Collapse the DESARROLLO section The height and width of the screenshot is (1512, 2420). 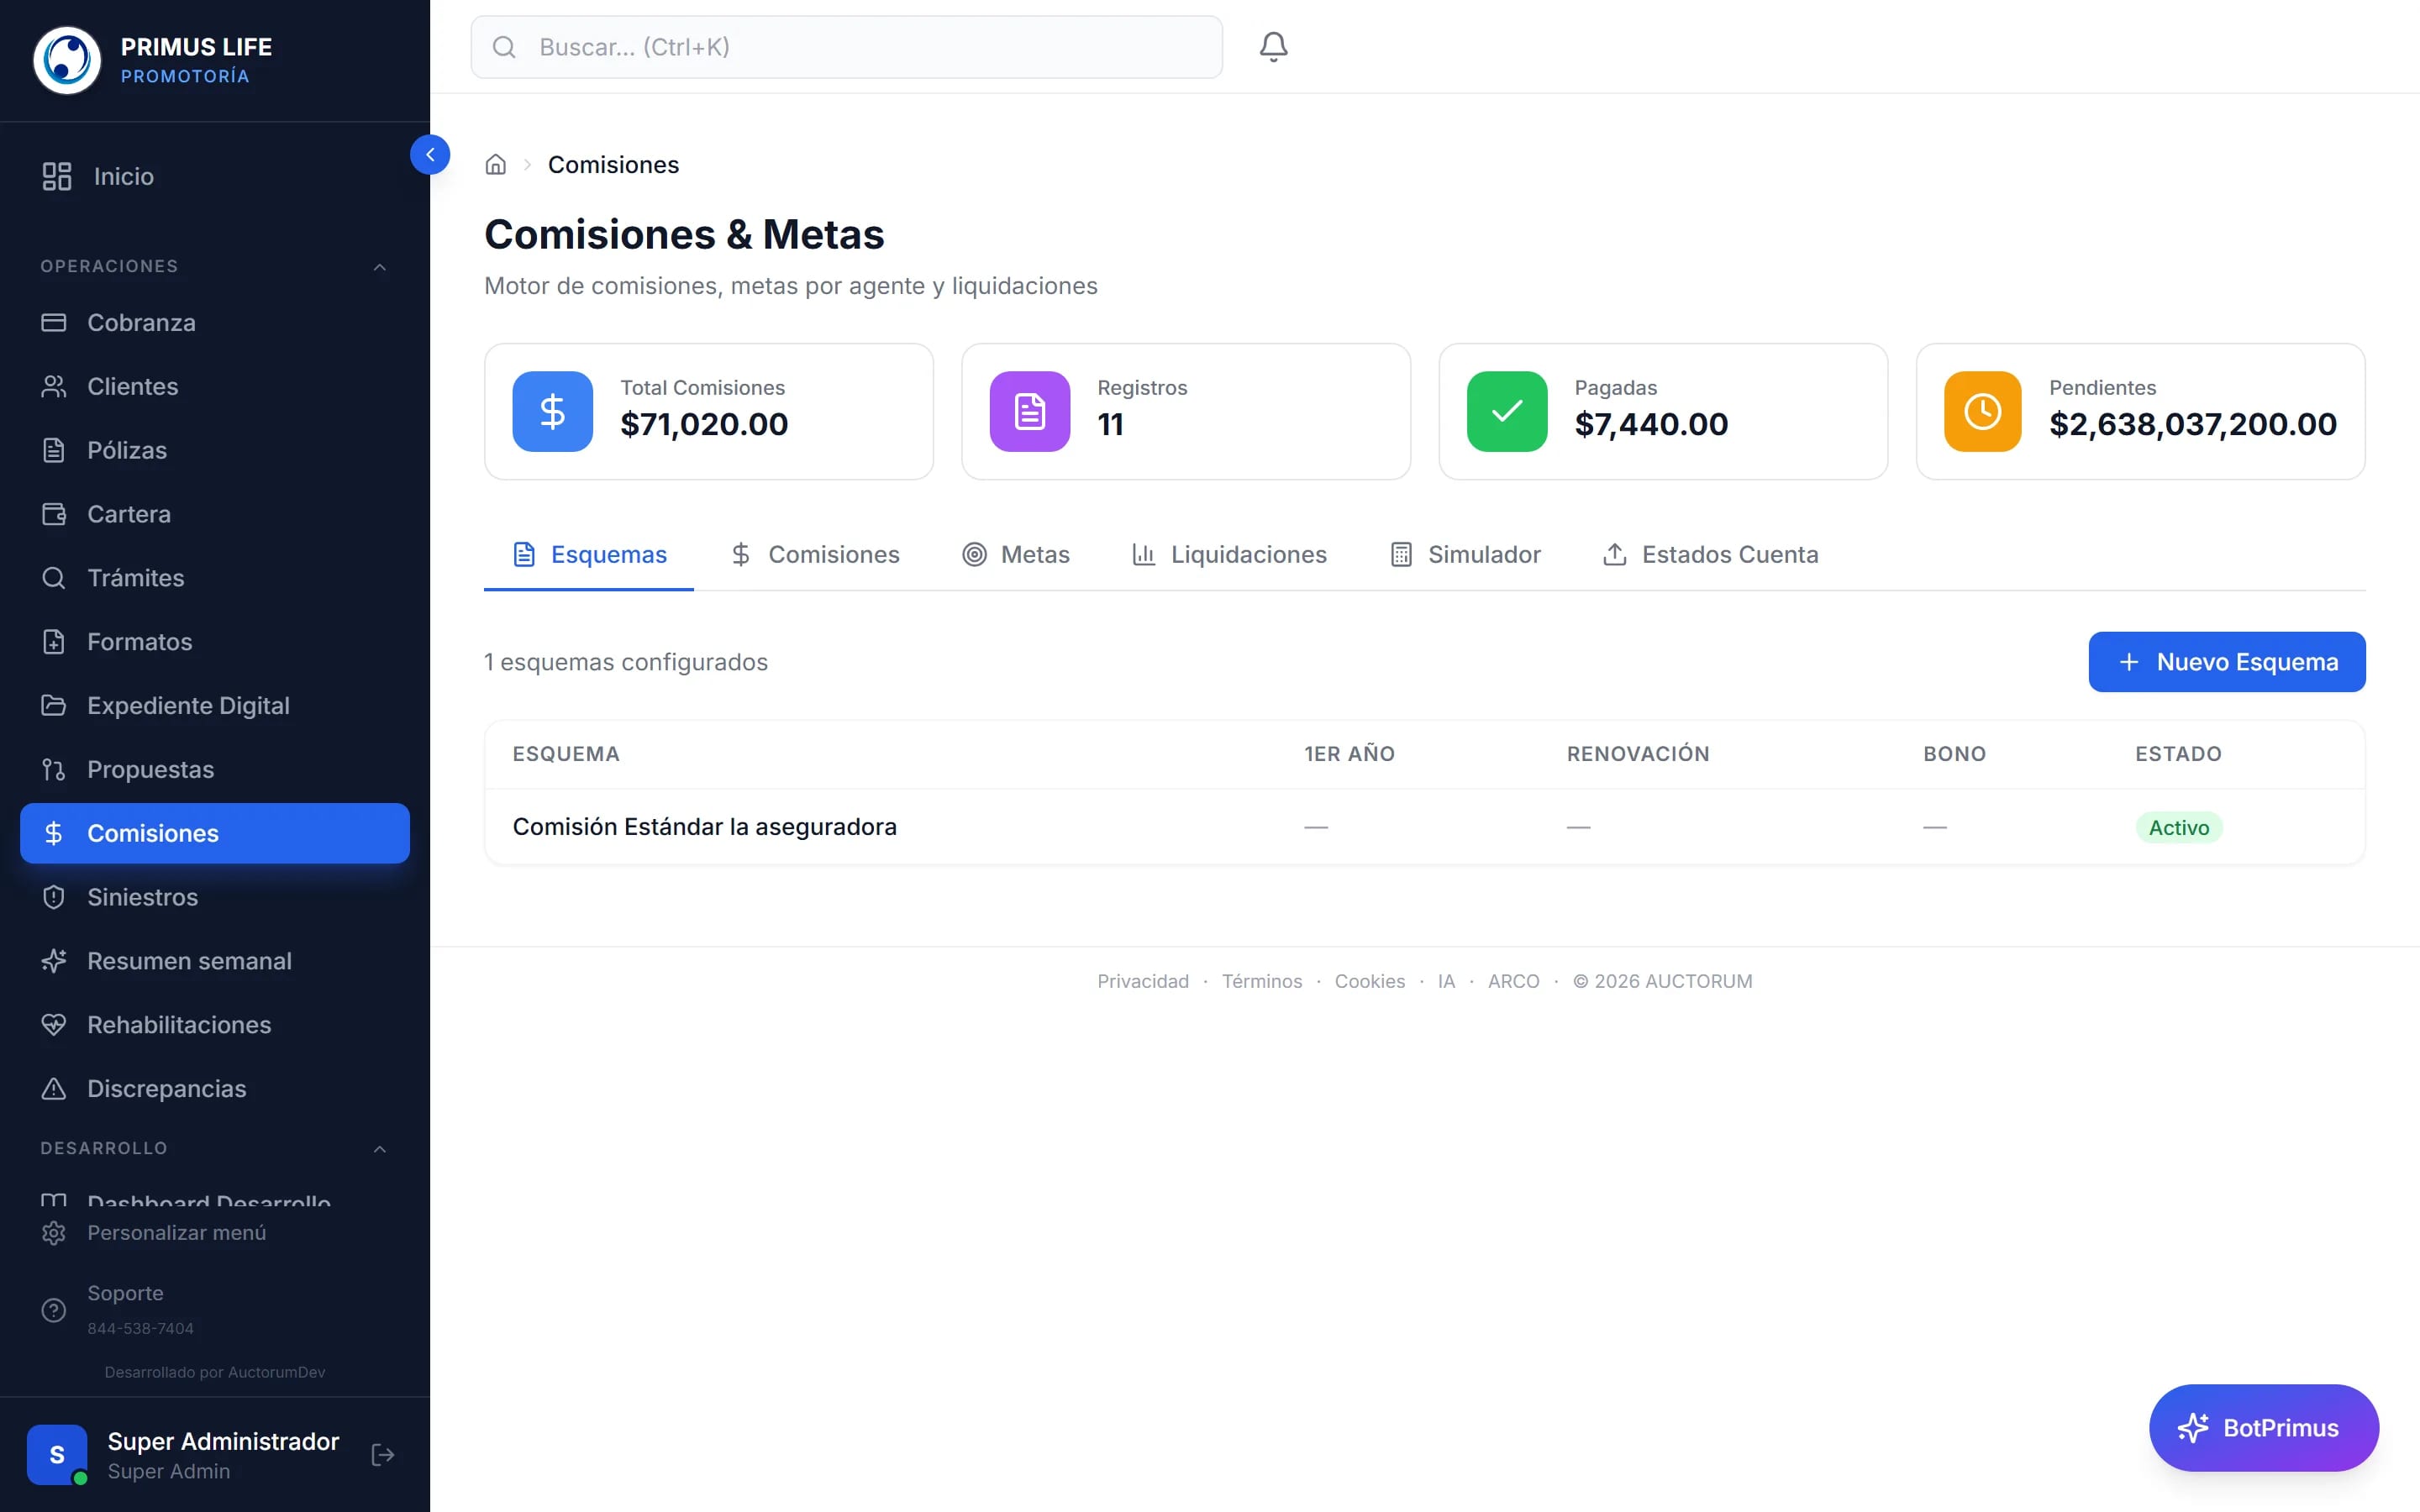(380, 1149)
